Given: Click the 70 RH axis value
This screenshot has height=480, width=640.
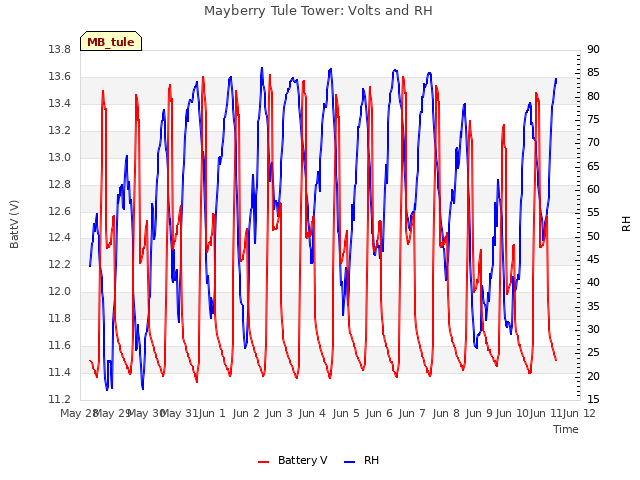Looking at the screenshot, I should point(593,143).
